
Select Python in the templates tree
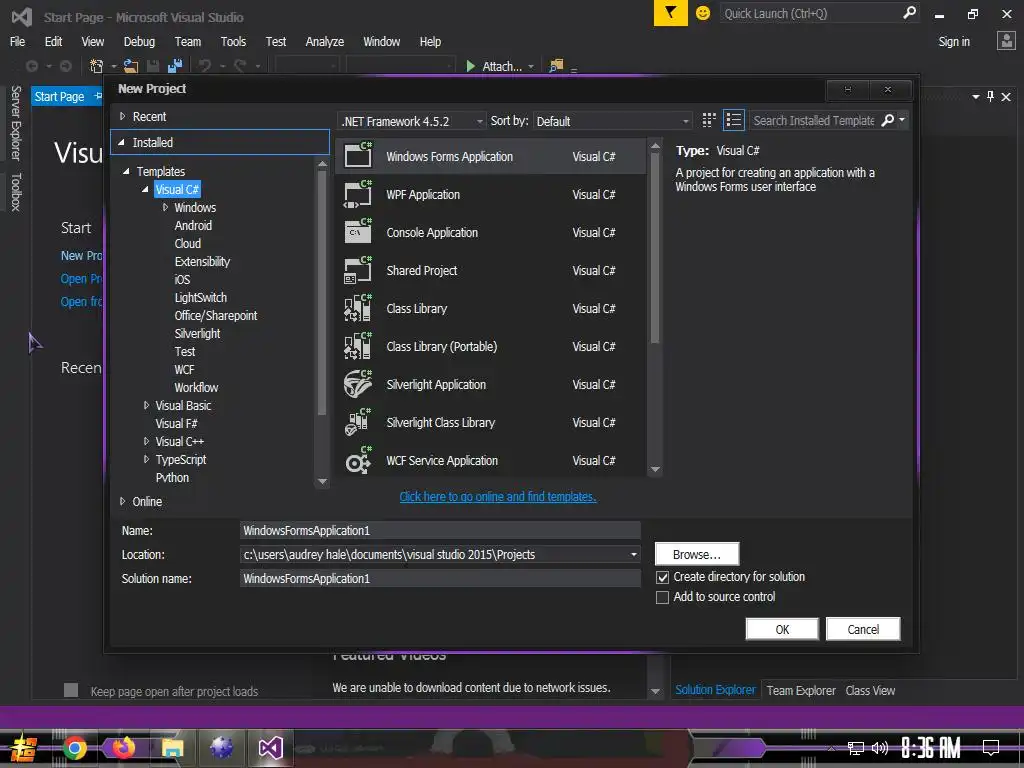[172, 477]
